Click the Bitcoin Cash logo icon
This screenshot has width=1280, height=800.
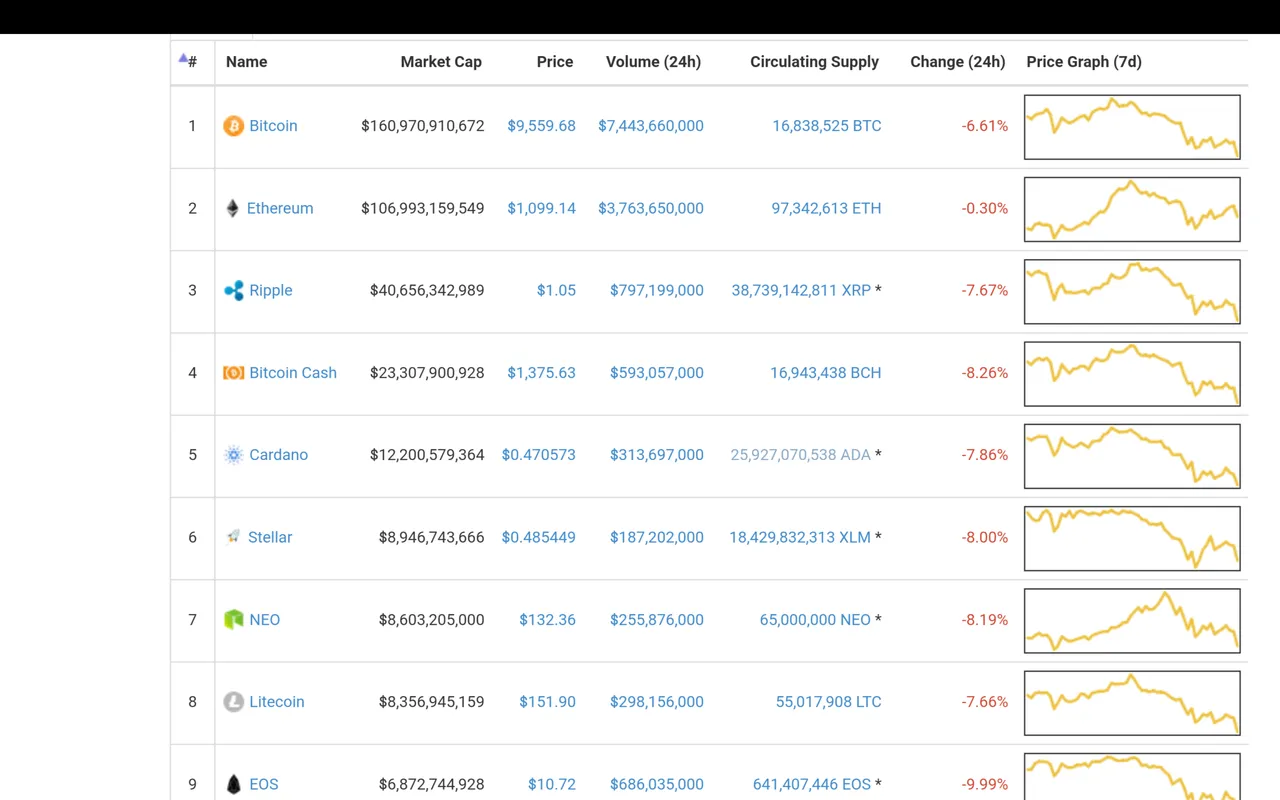click(x=233, y=373)
